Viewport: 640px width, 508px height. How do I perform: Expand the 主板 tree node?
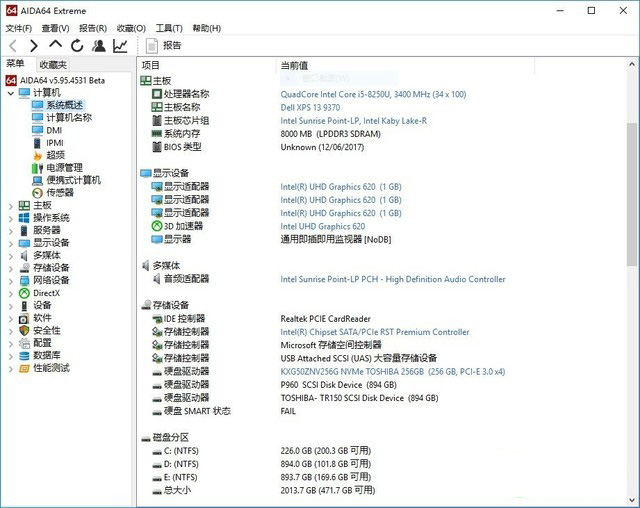pos(11,206)
